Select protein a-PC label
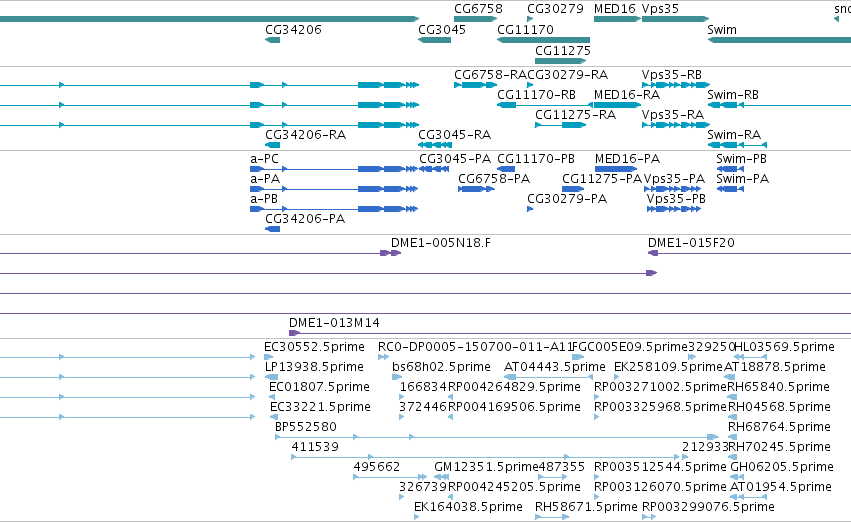Image resolution: width=851 pixels, height=522 pixels. click(264, 160)
